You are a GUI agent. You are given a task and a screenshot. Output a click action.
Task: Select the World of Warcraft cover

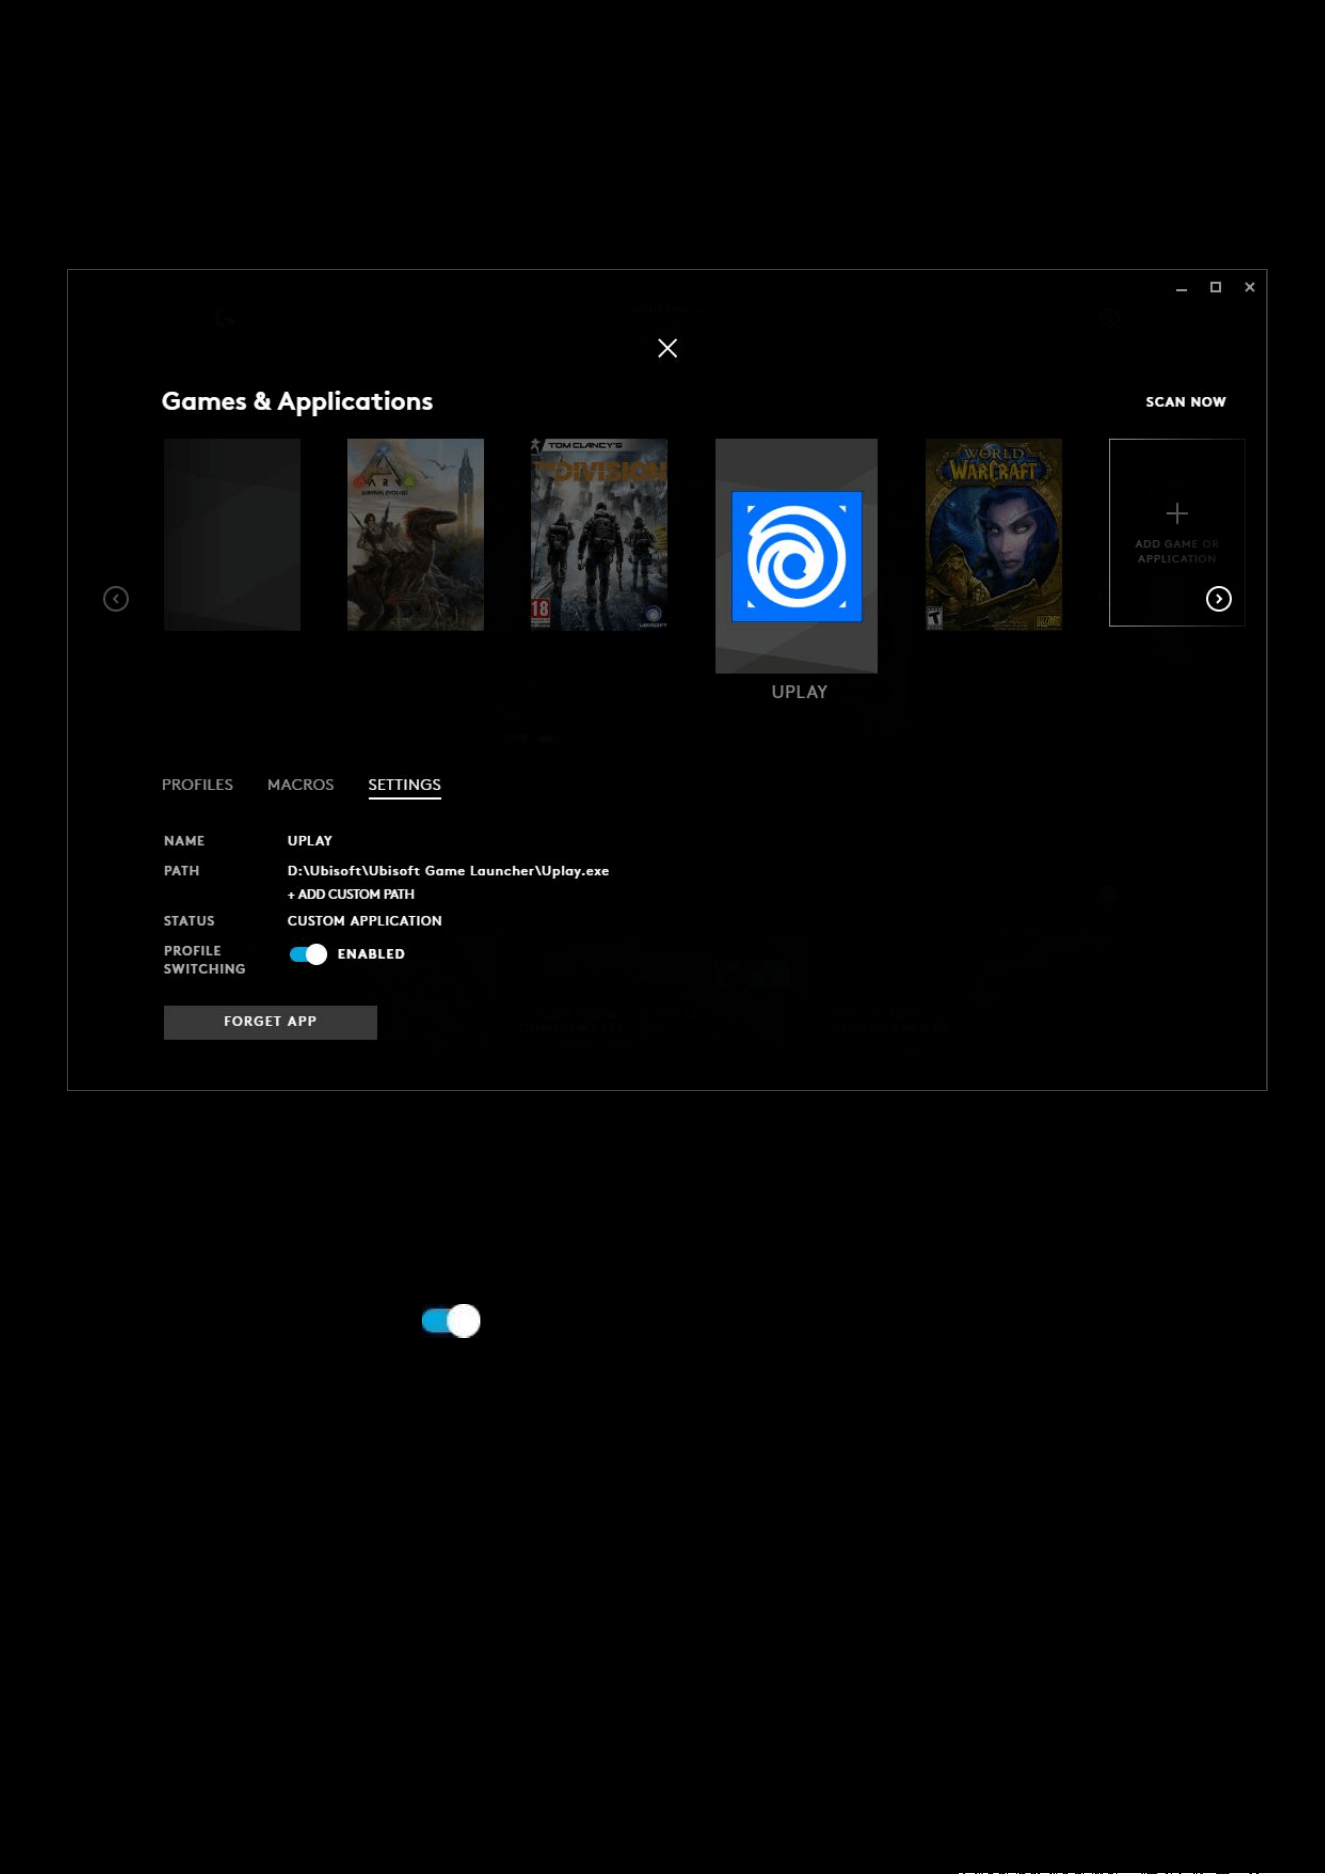pyautogui.click(x=993, y=535)
